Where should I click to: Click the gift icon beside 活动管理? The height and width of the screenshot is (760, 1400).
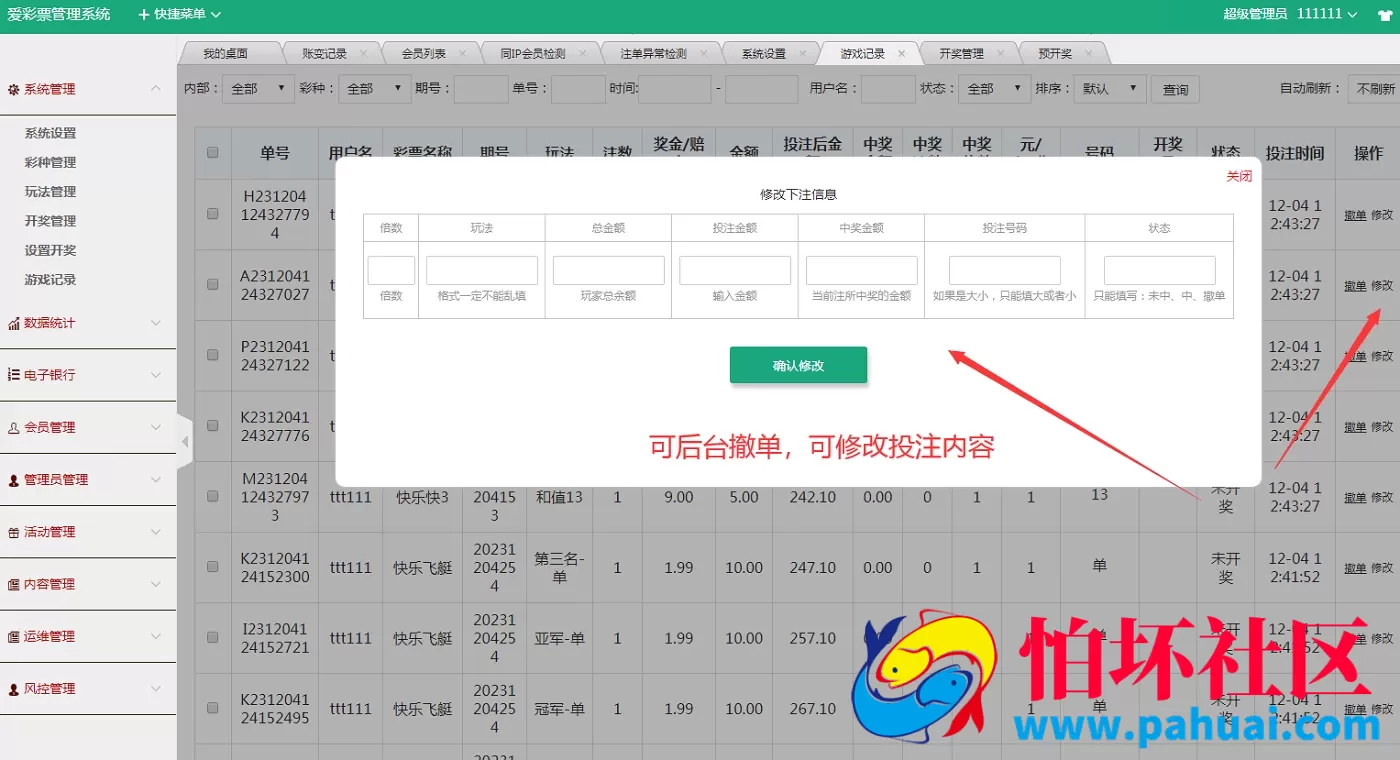[14, 532]
